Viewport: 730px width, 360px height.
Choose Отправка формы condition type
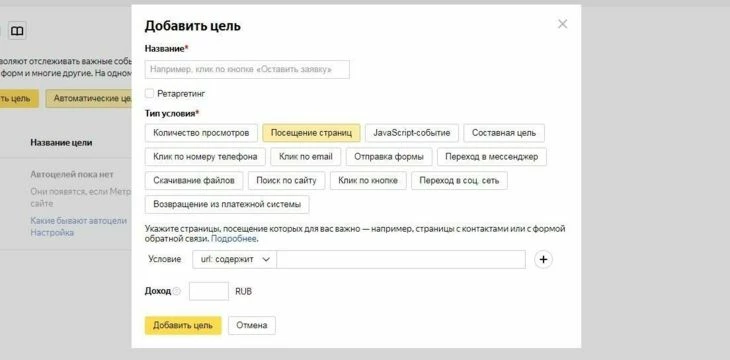click(389, 157)
